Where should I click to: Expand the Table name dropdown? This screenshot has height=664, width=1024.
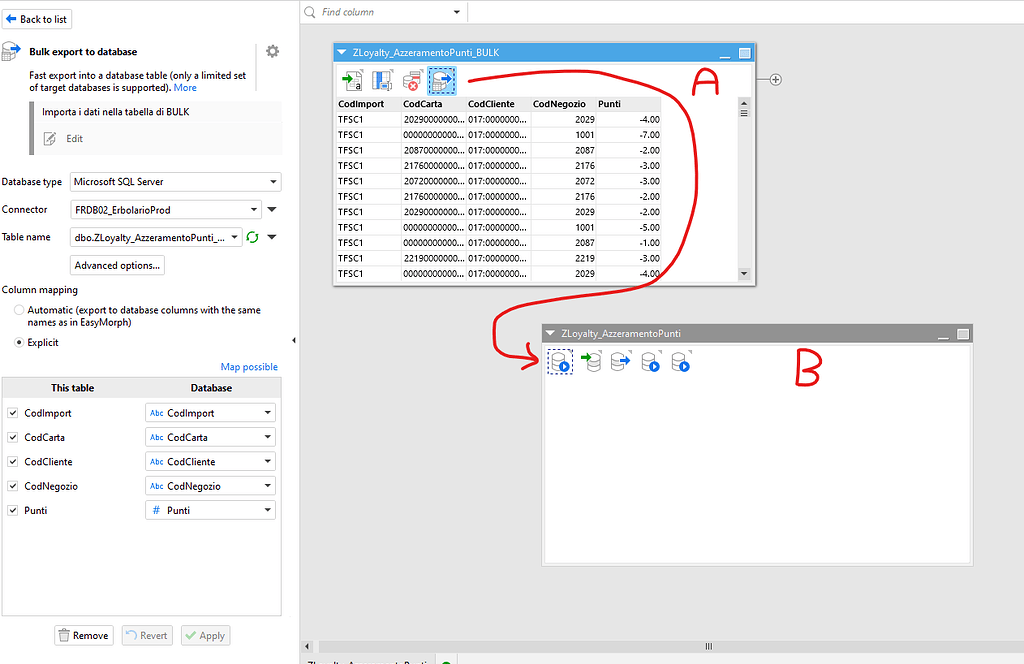pos(232,238)
